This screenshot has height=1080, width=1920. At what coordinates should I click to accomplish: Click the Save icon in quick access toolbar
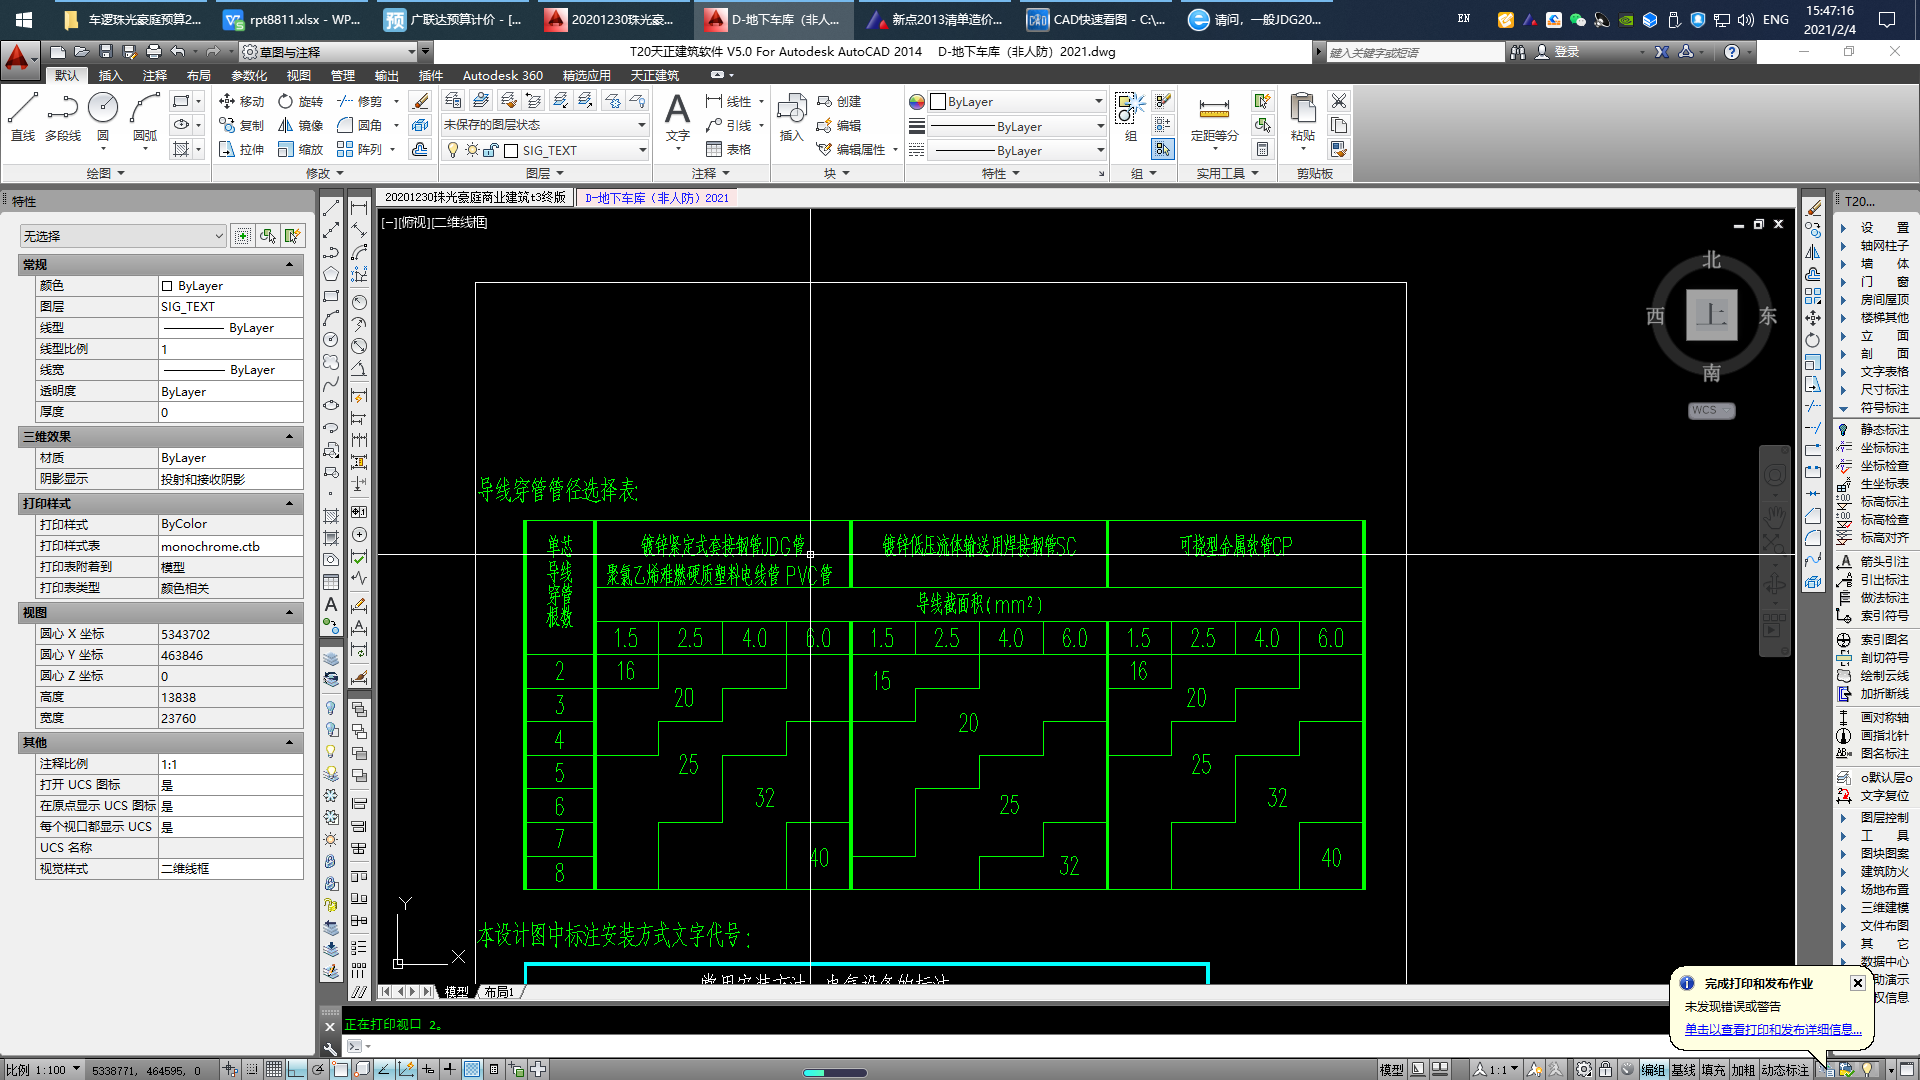105,51
